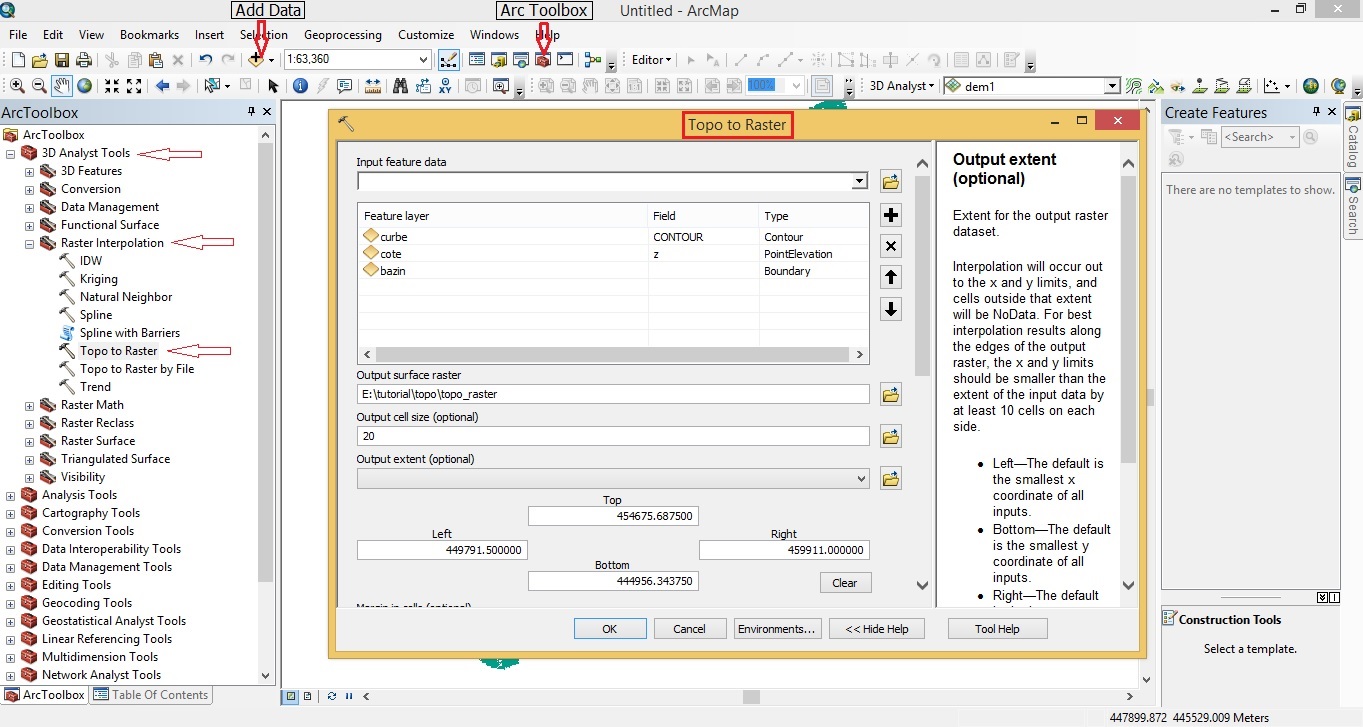Viewport: 1363px width, 727px height.
Task: Open the Customize menu
Action: [x=426, y=35]
